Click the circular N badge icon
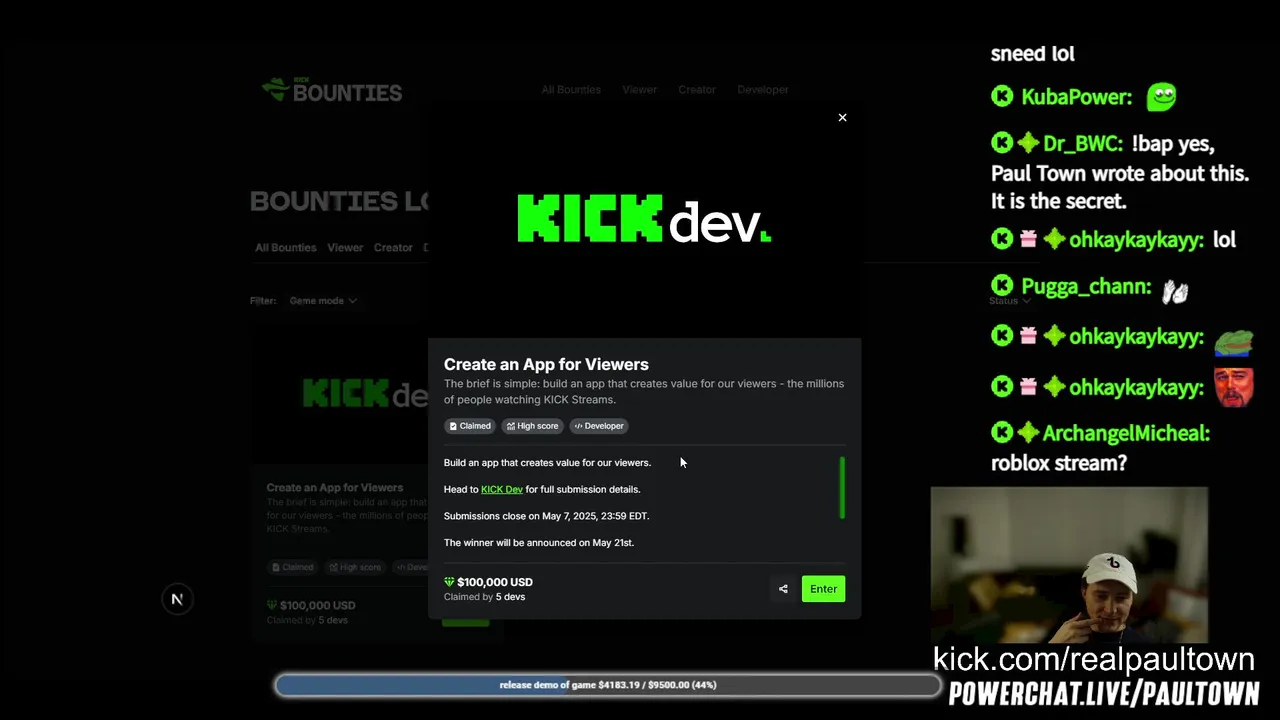This screenshot has height=720, width=1280. tap(177, 599)
